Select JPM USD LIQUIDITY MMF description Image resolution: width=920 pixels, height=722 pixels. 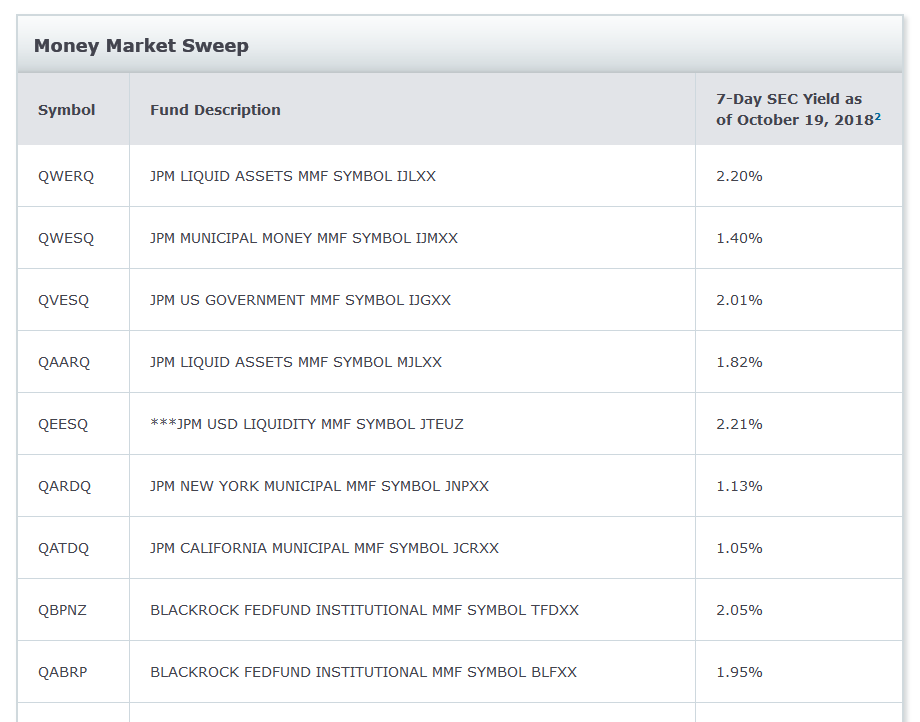(x=307, y=424)
